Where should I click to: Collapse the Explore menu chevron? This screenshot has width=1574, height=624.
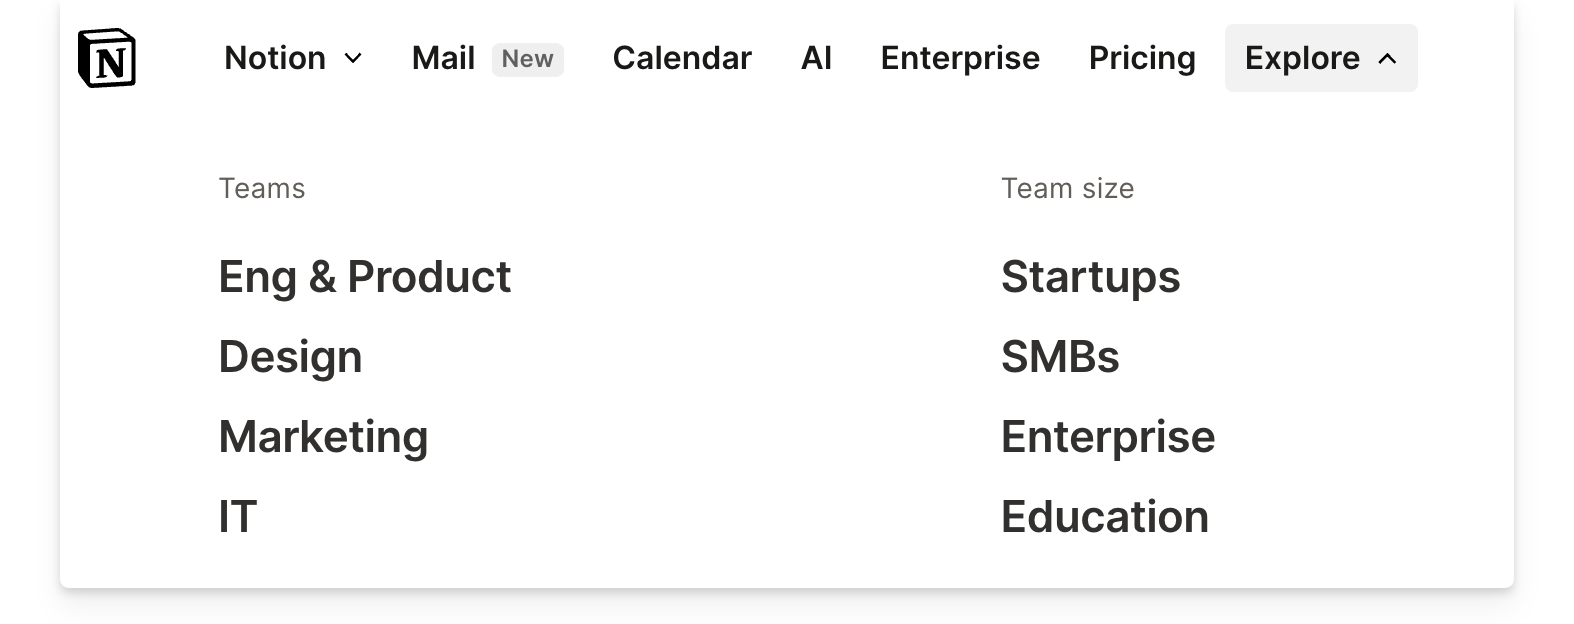[1387, 59]
